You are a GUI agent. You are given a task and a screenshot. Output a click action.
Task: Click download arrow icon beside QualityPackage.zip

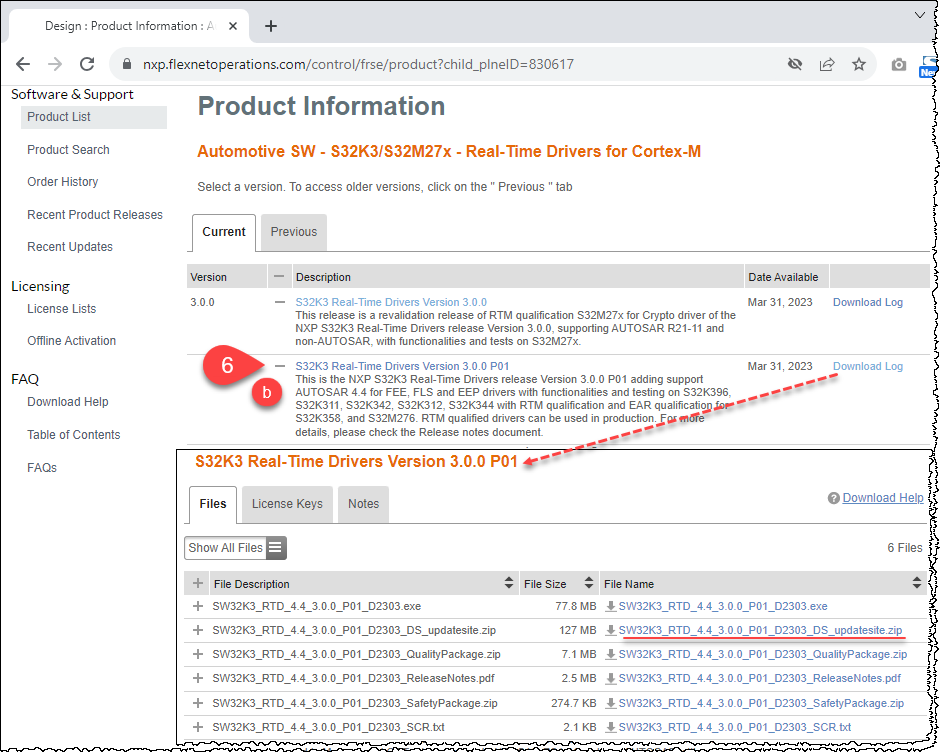tap(610, 654)
